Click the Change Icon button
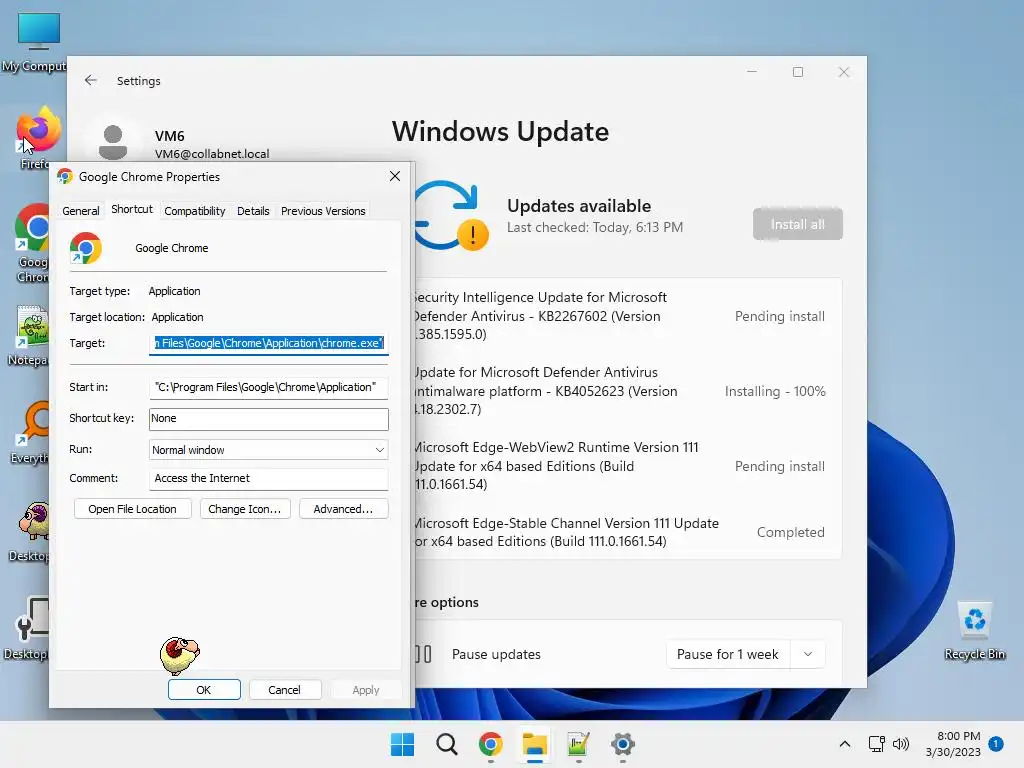Image resolution: width=1024 pixels, height=768 pixels. click(x=244, y=509)
